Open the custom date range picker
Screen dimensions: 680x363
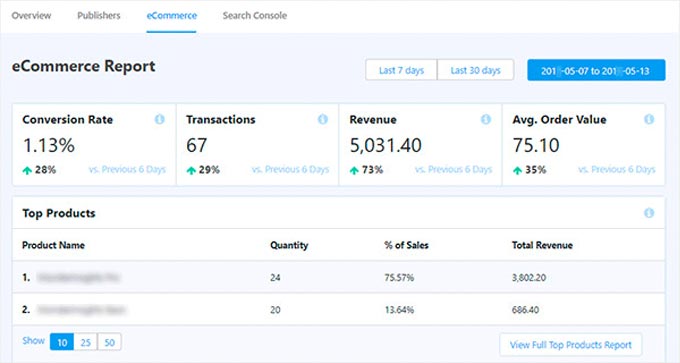coord(596,70)
